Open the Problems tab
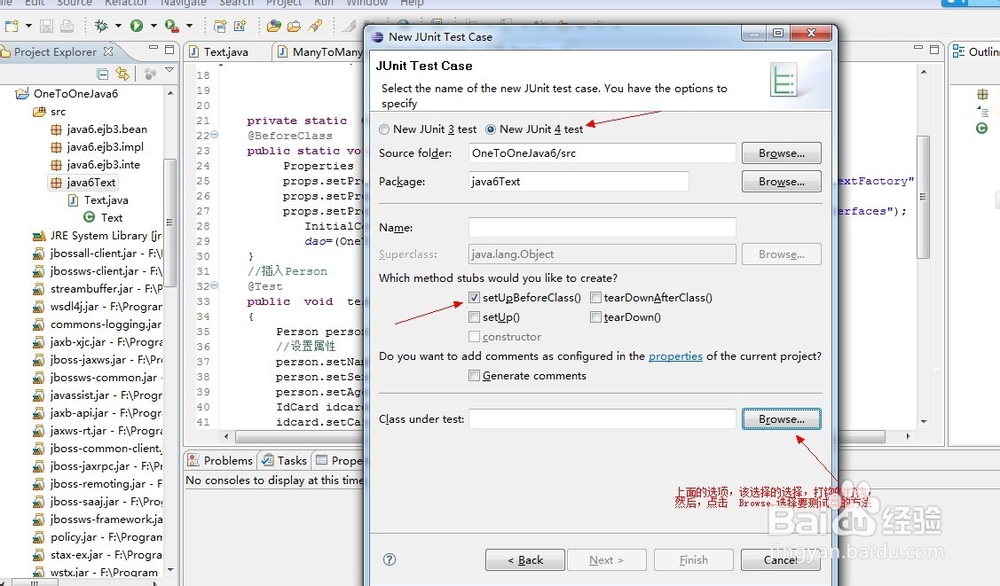The image size is (1000, 586). (x=220, y=460)
